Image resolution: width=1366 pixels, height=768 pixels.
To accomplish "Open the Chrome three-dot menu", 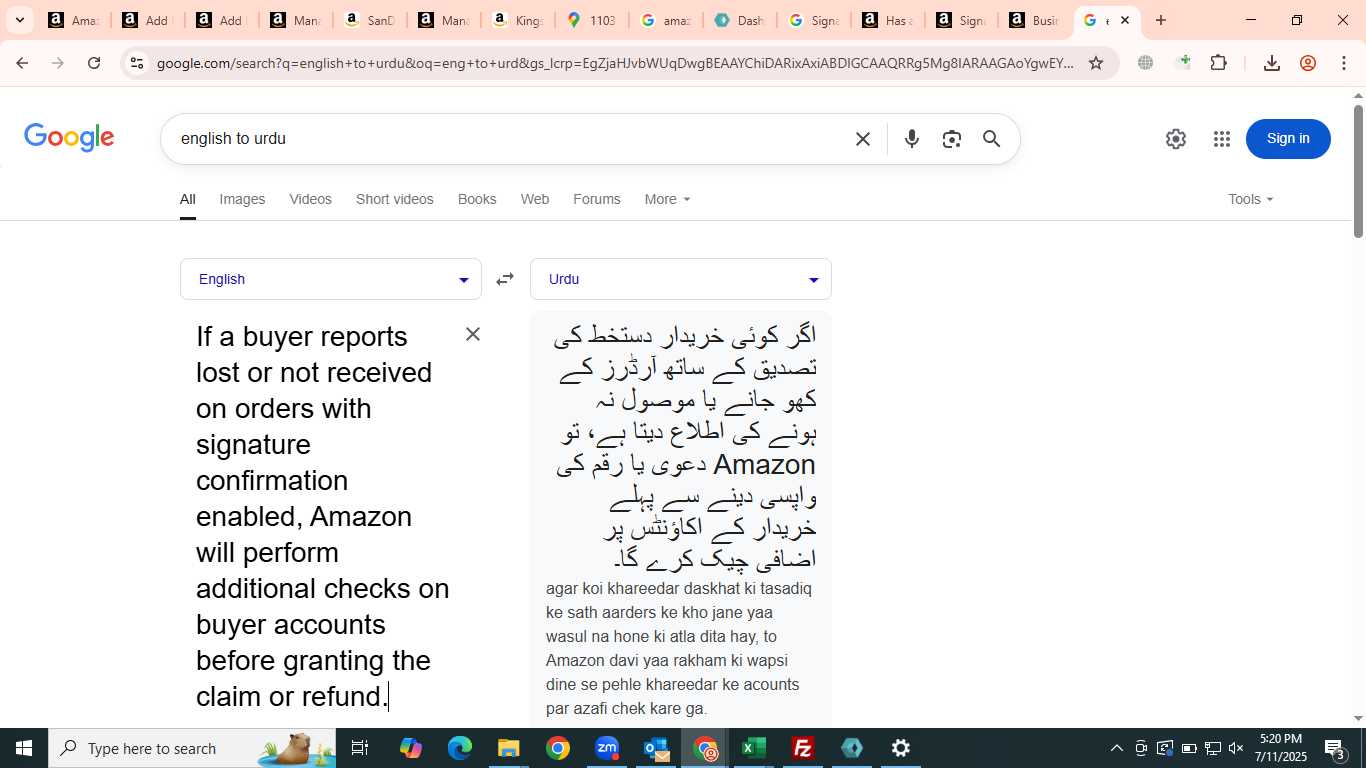I will point(1343,63).
